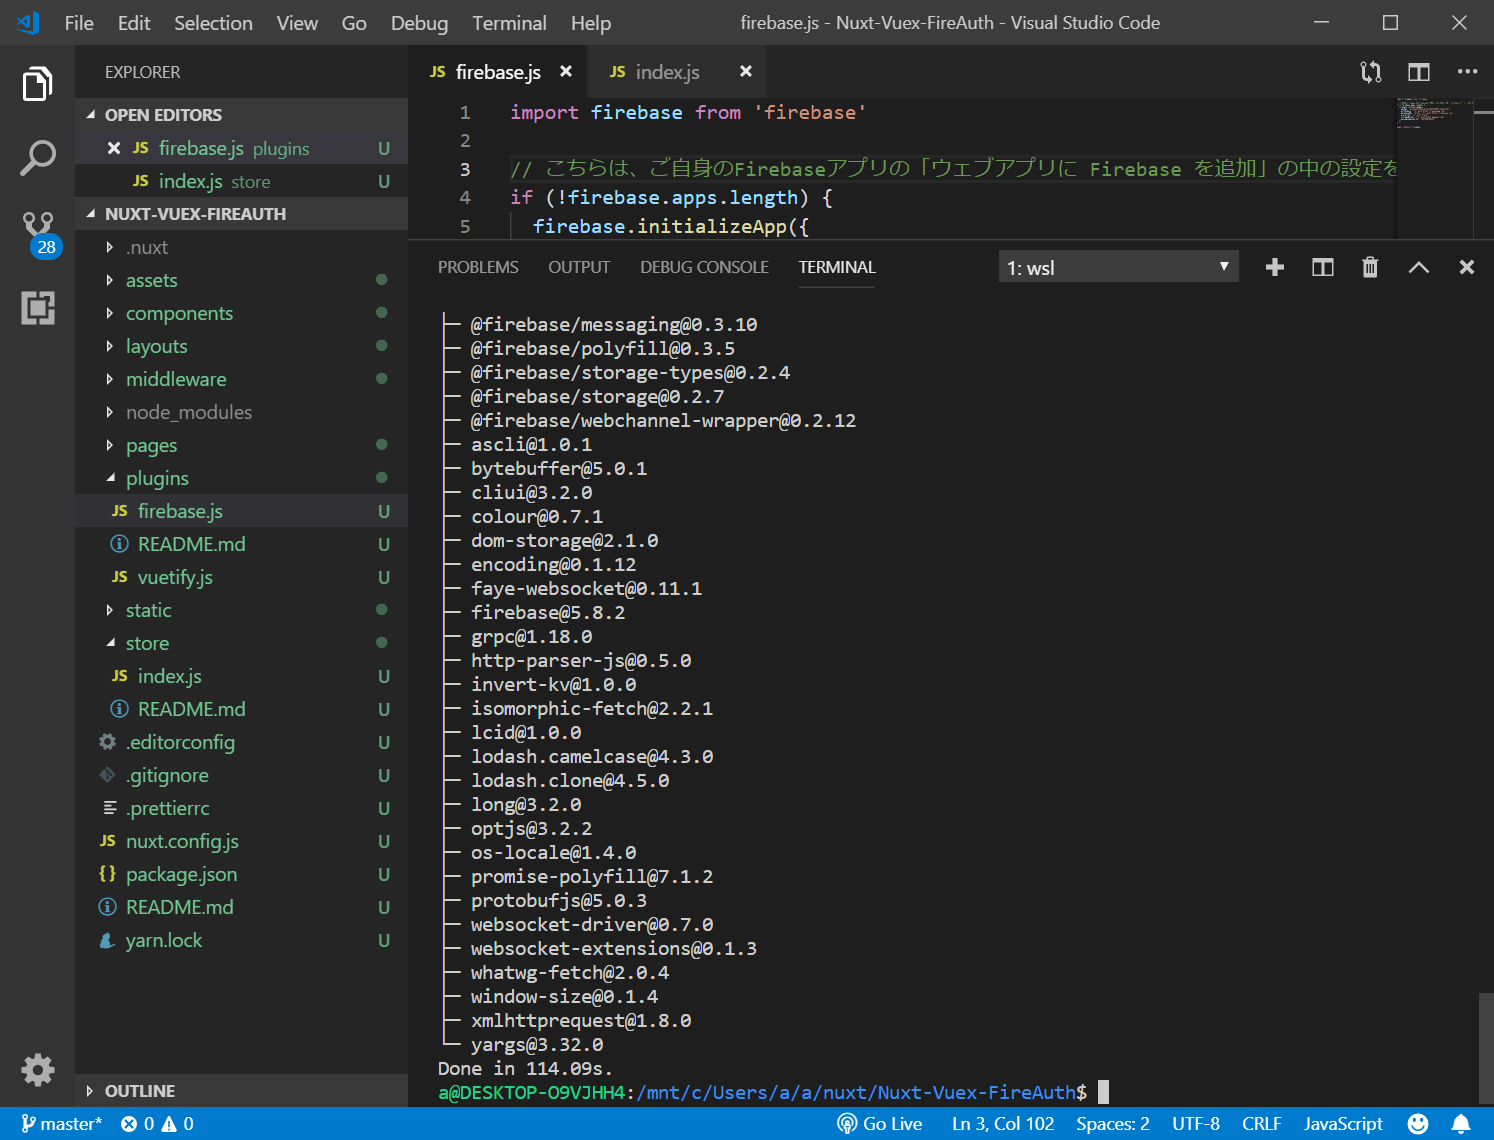The image size is (1494, 1140).
Task: Open the terminal selector dropdown '1: wsl'
Action: coord(1118,267)
